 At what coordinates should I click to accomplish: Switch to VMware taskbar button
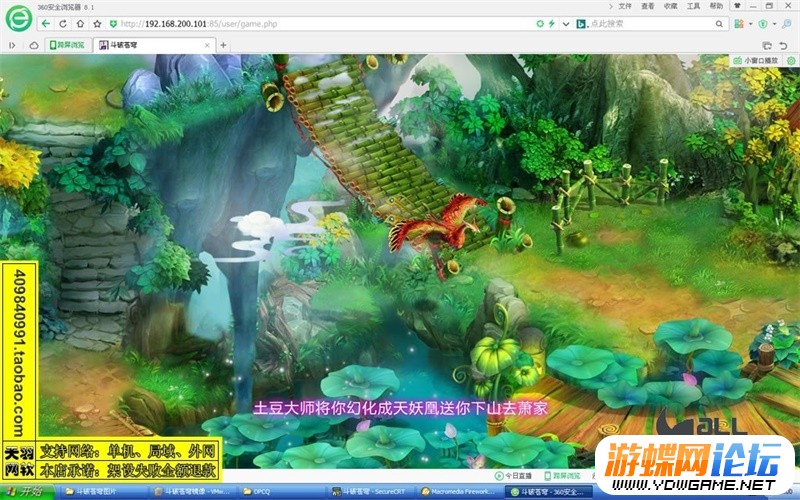pyautogui.click(x=193, y=492)
